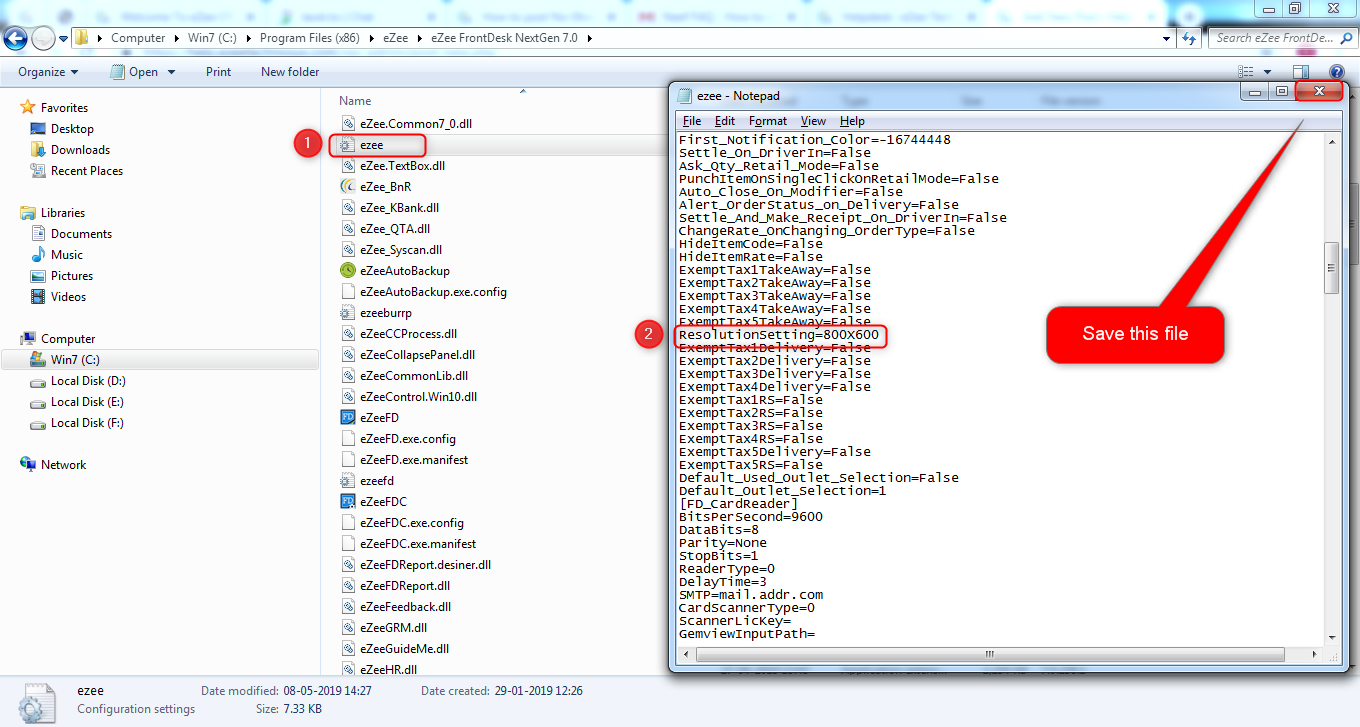Select Win7 (C:) drive in navigation pane
The height and width of the screenshot is (727, 1360).
(160, 360)
